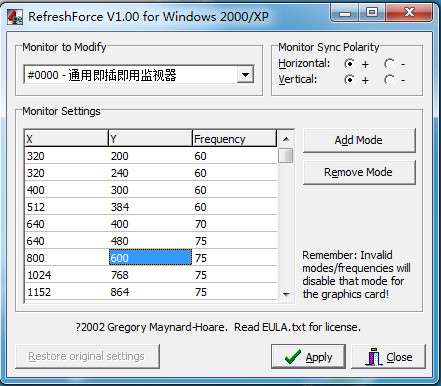This screenshot has height=386, width=441.
Task: Click frequency 60 in the 512x384 row
Action: click(235, 207)
